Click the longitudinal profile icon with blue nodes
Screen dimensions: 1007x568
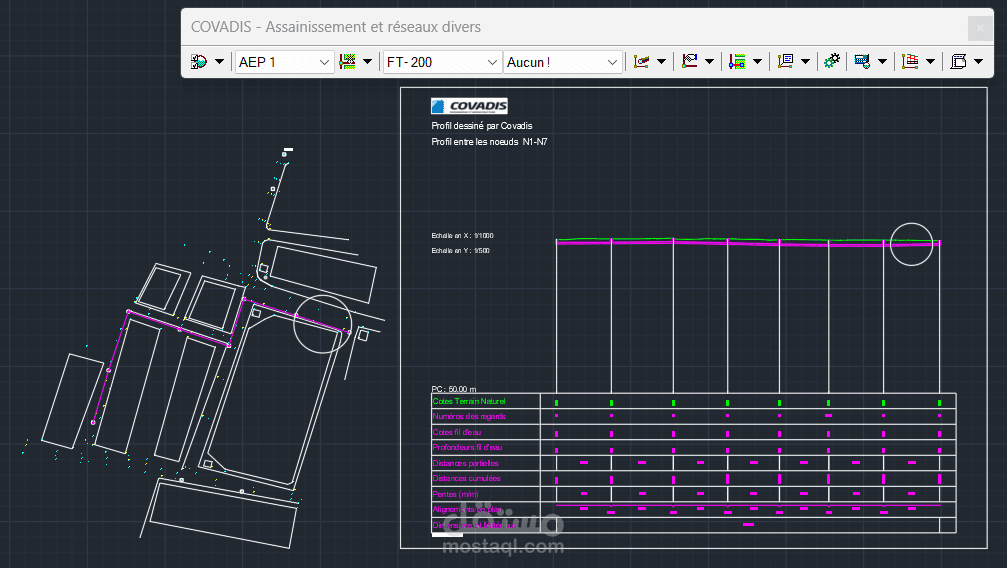737,62
